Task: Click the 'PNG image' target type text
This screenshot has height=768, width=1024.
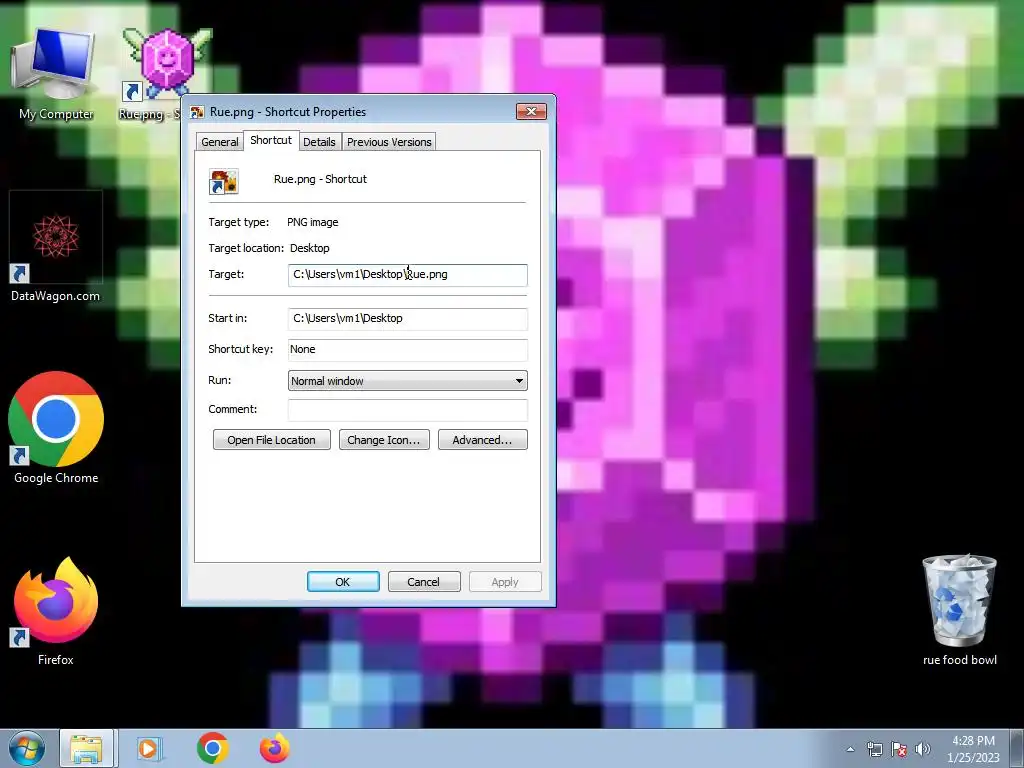Action: point(313,222)
